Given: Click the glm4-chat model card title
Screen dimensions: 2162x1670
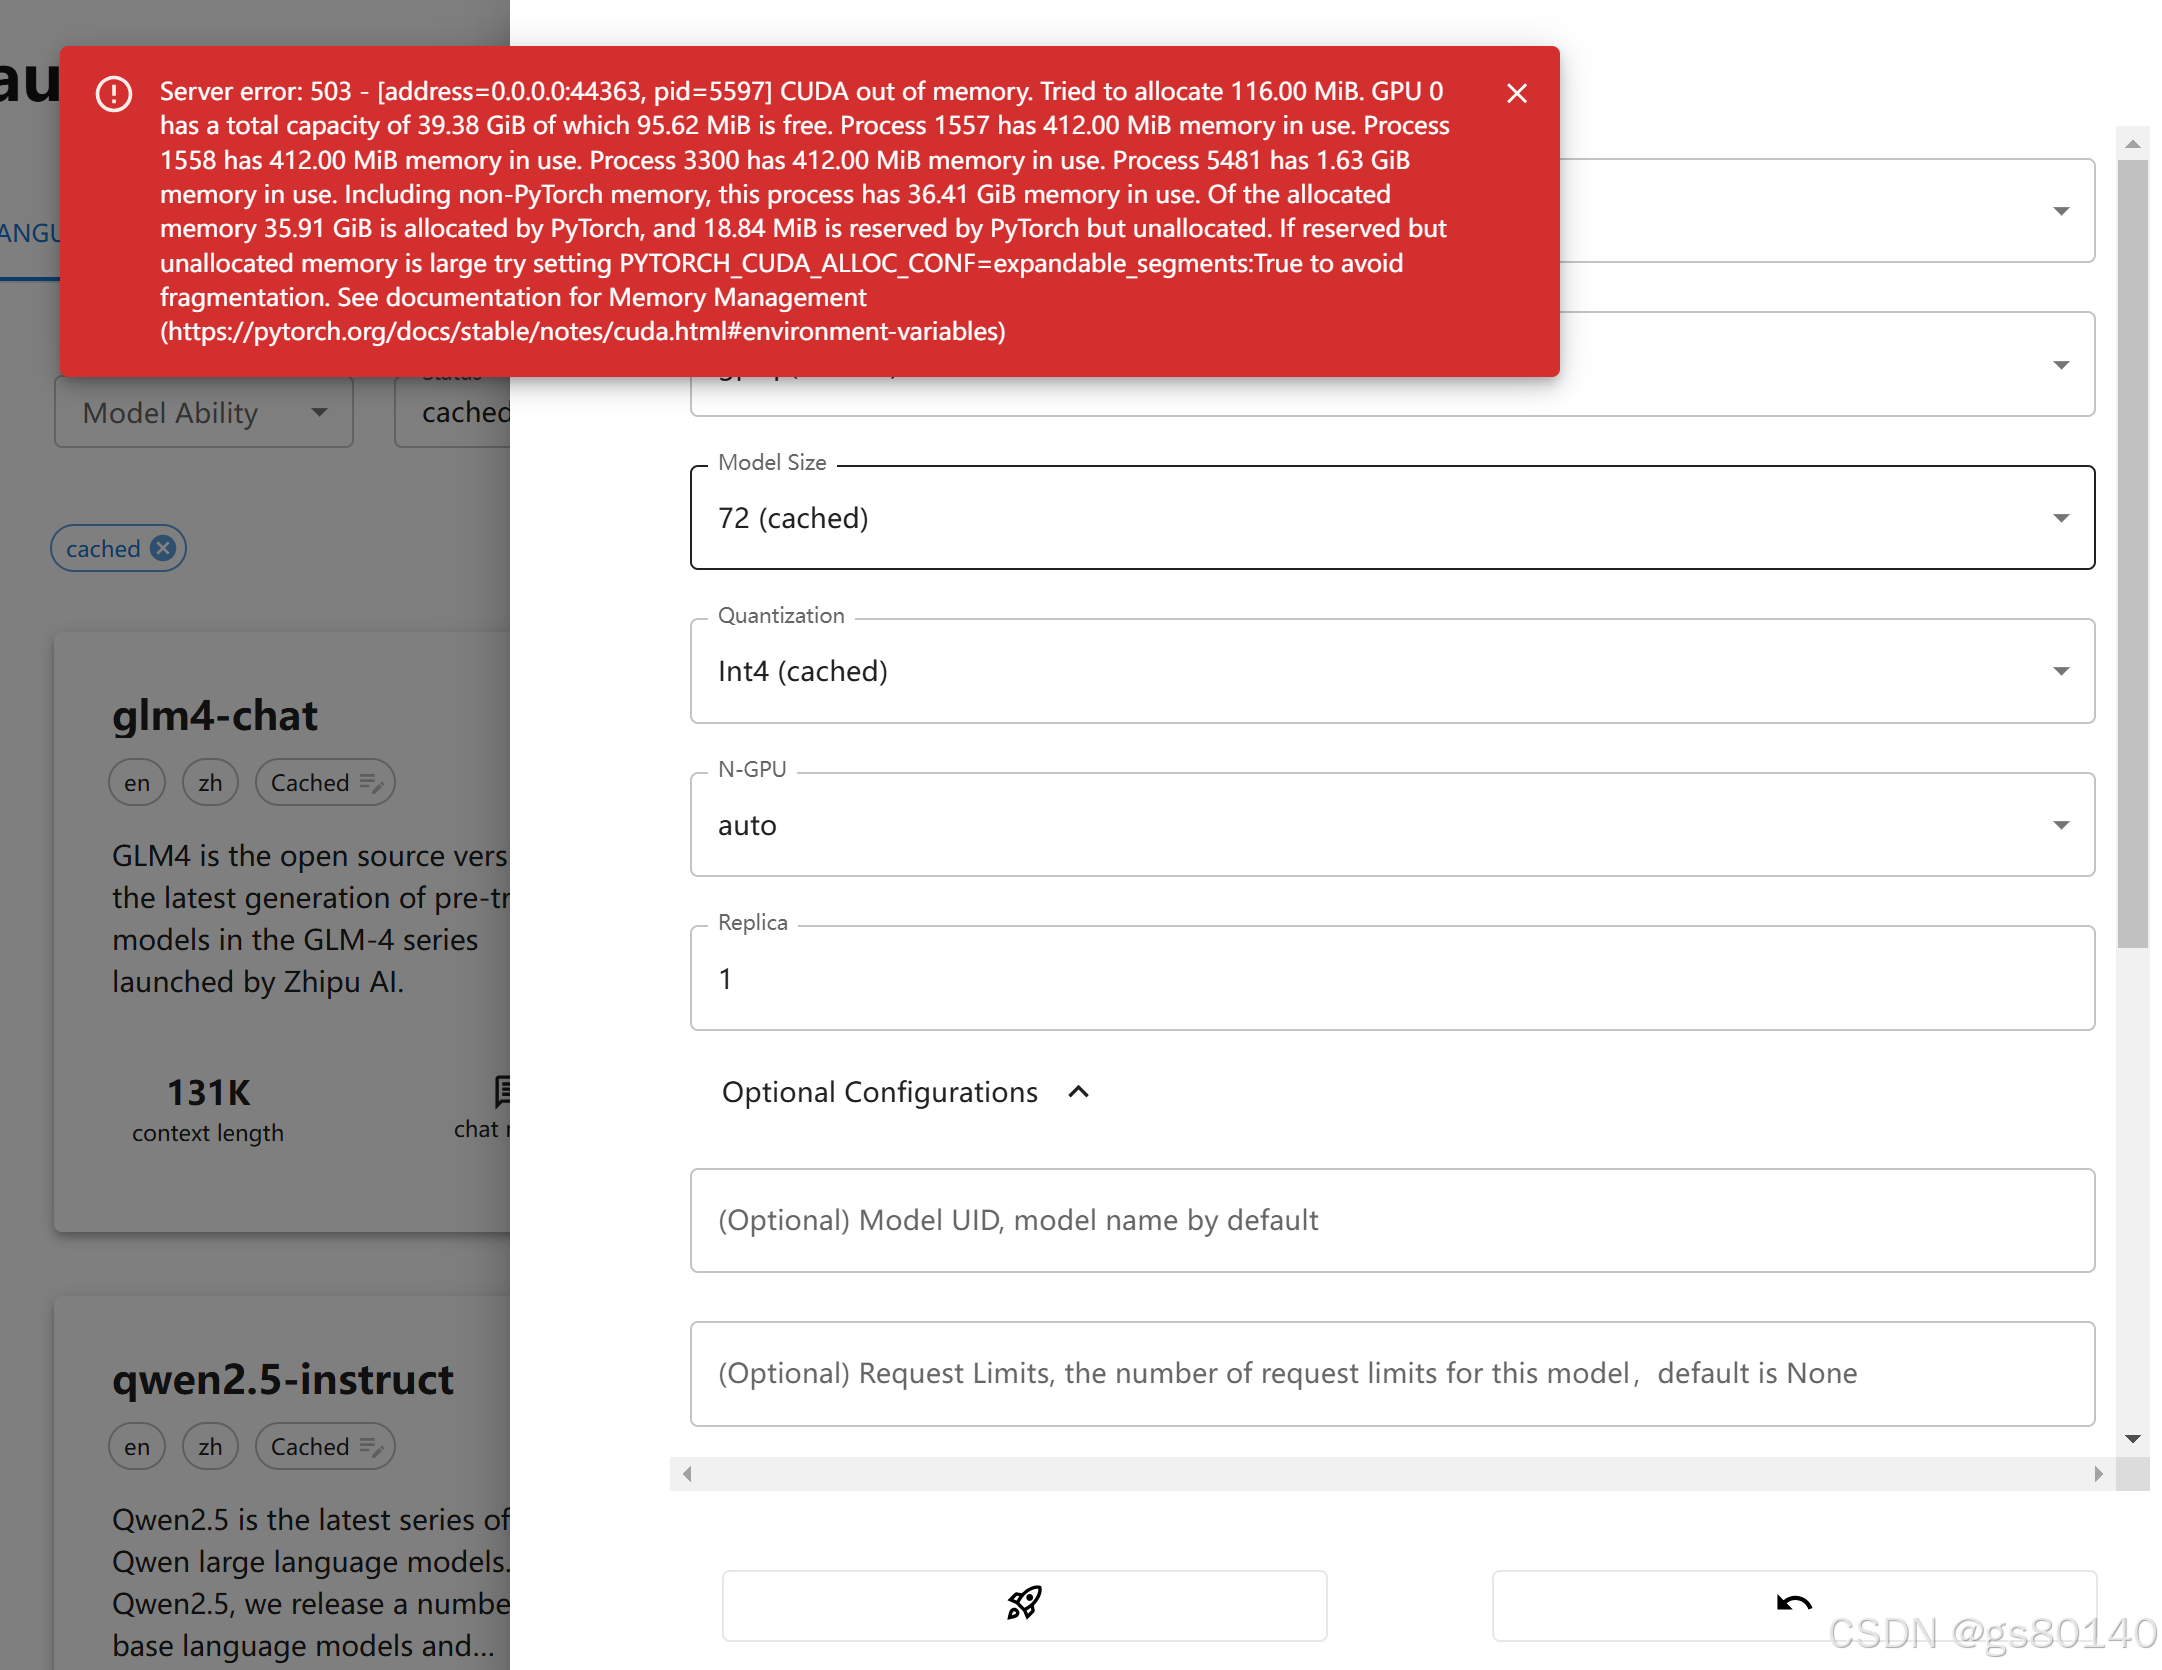Looking at the screenshot, I should click(214, 716).
